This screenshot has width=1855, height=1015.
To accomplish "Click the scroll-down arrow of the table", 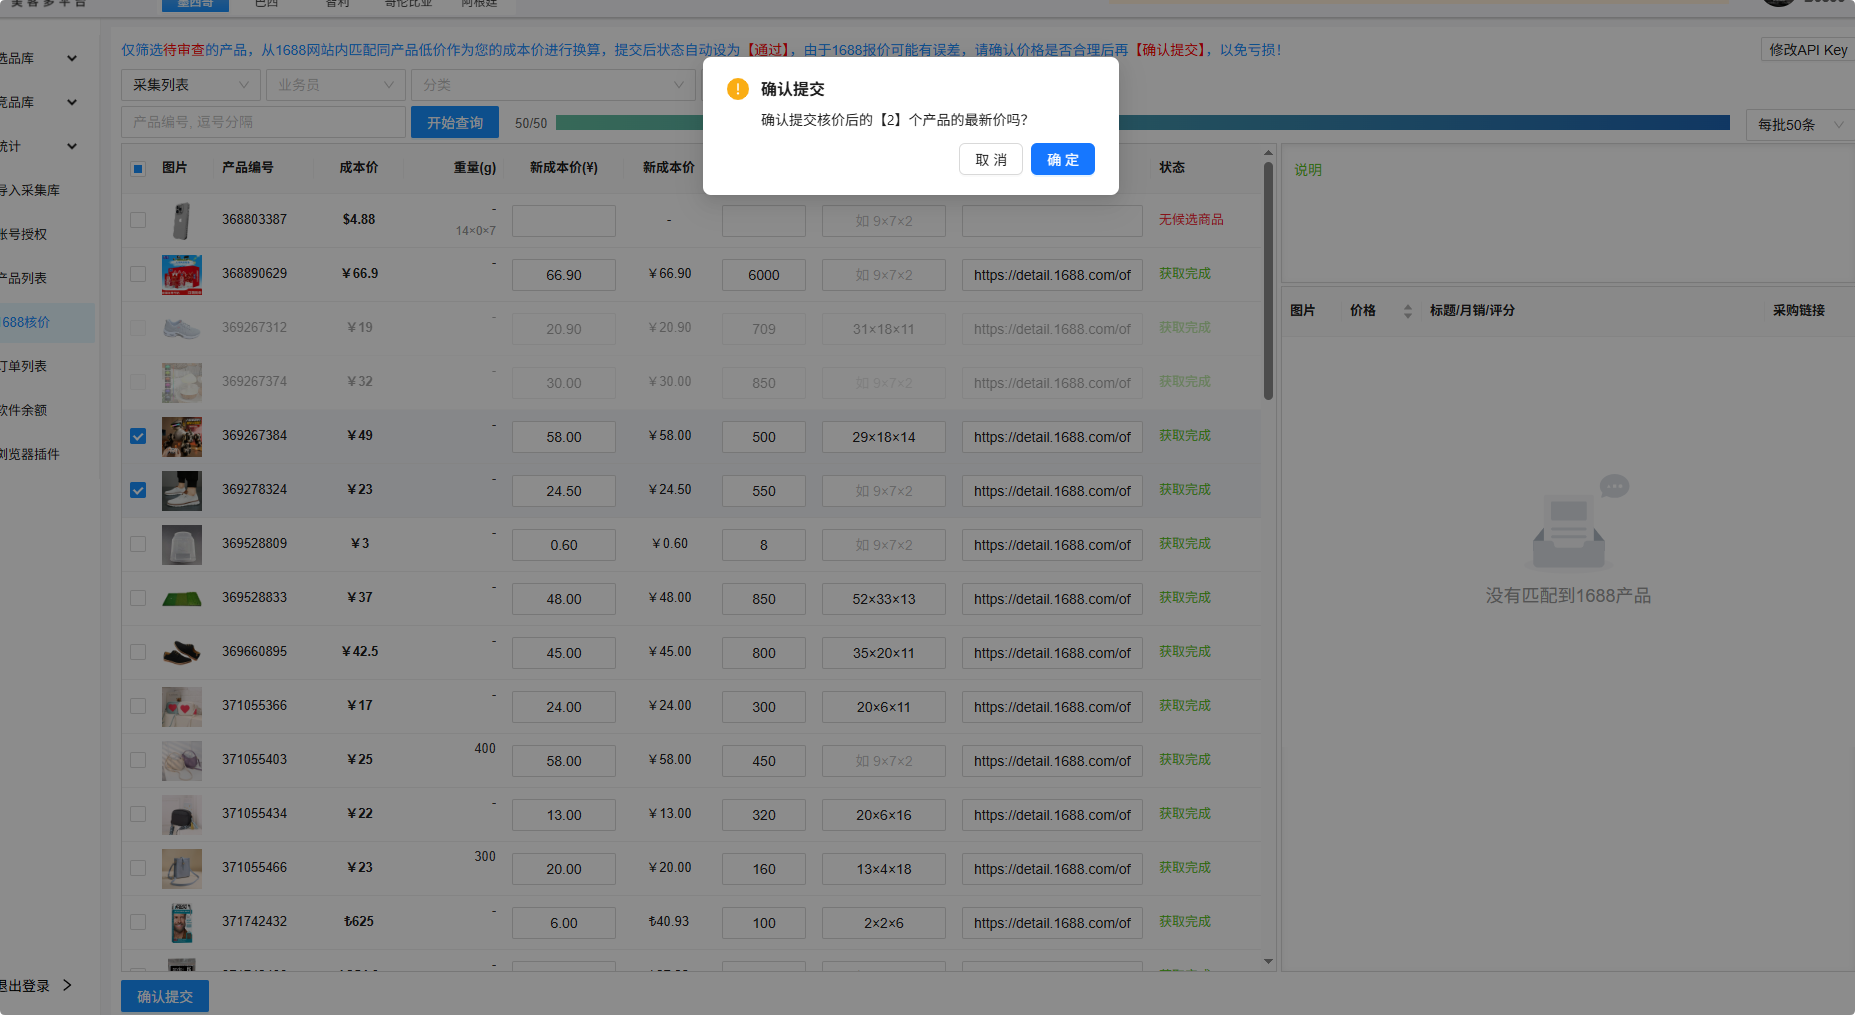I will (1268, 961).
